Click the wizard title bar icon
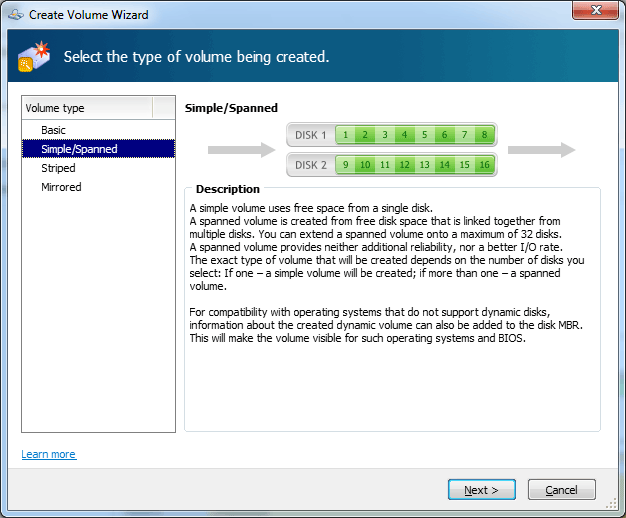Screen dimensions: 626x518 (16, 15)
